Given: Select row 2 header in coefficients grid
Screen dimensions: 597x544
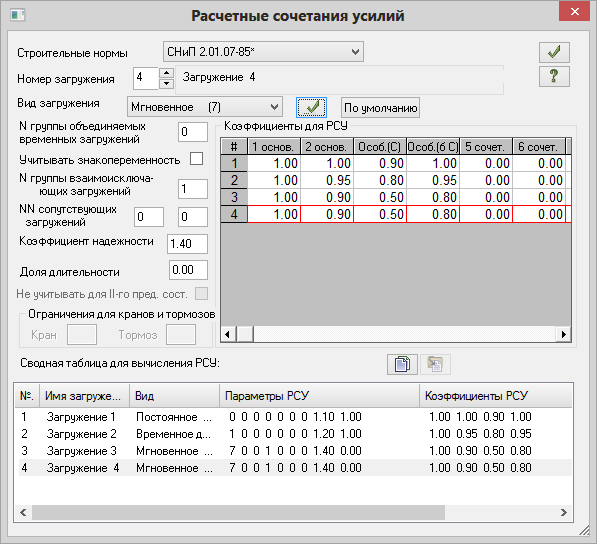Looking at the screenshot, I should point(234,180).
